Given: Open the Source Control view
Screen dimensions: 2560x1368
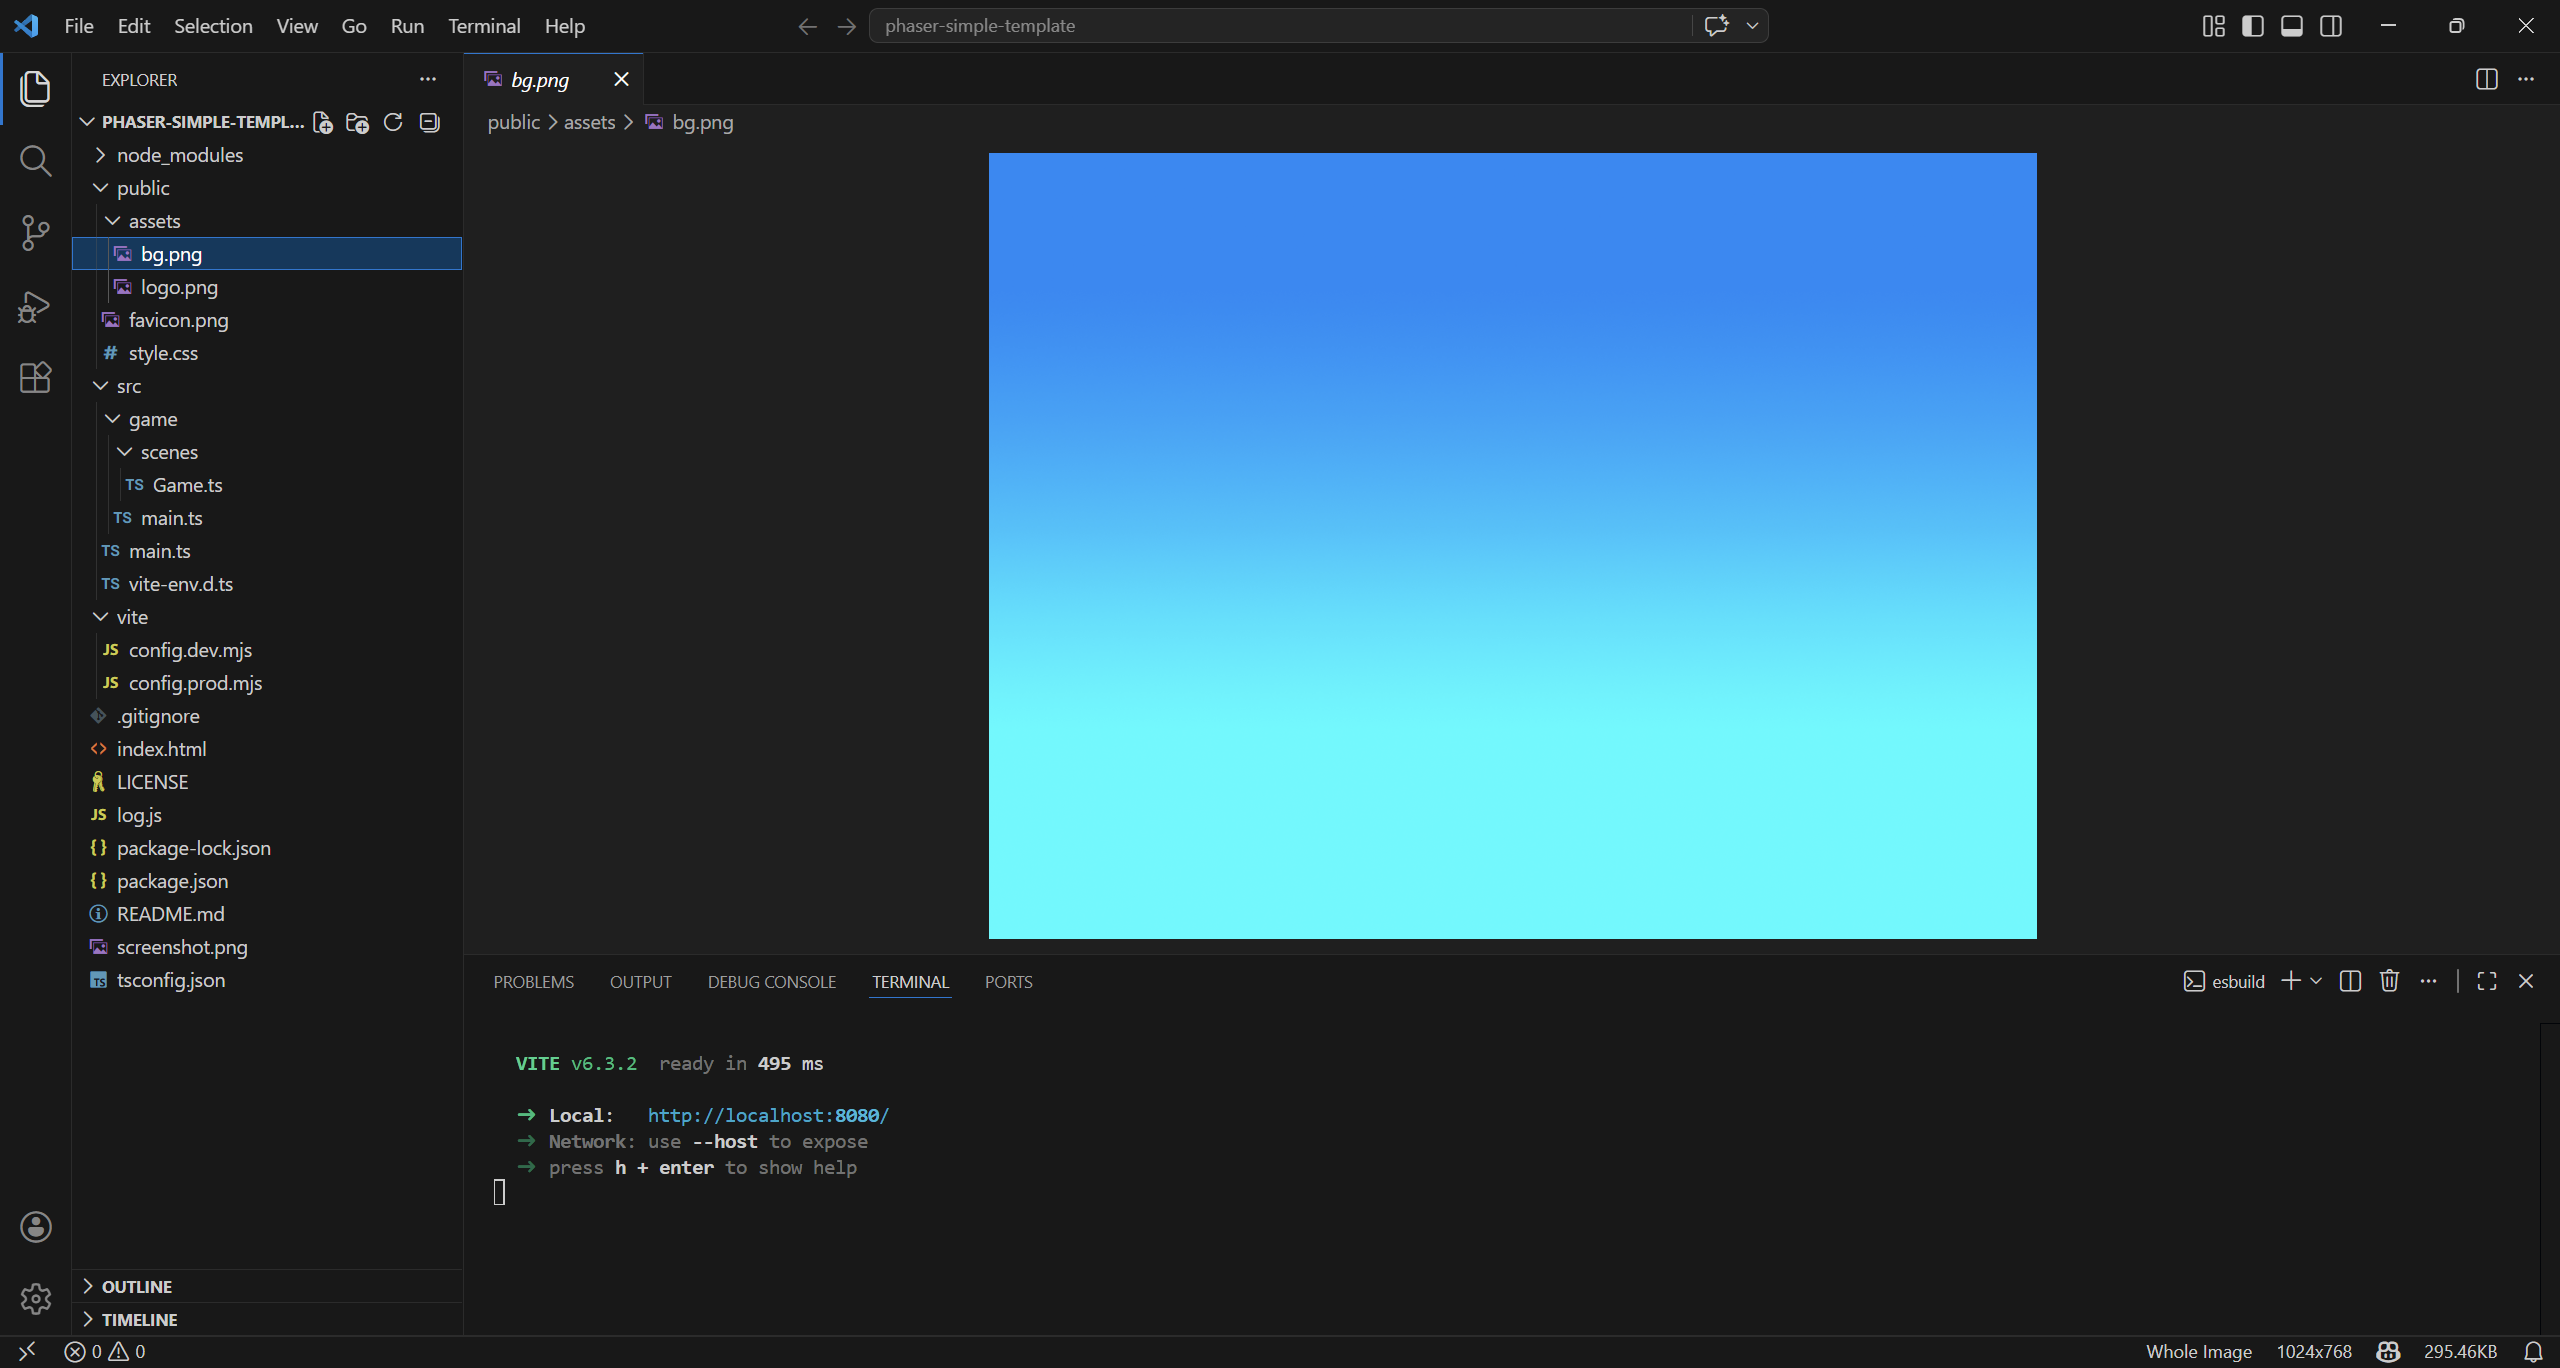Looking at the screenshot, I should pyautogui.click(x=35, y=233).
